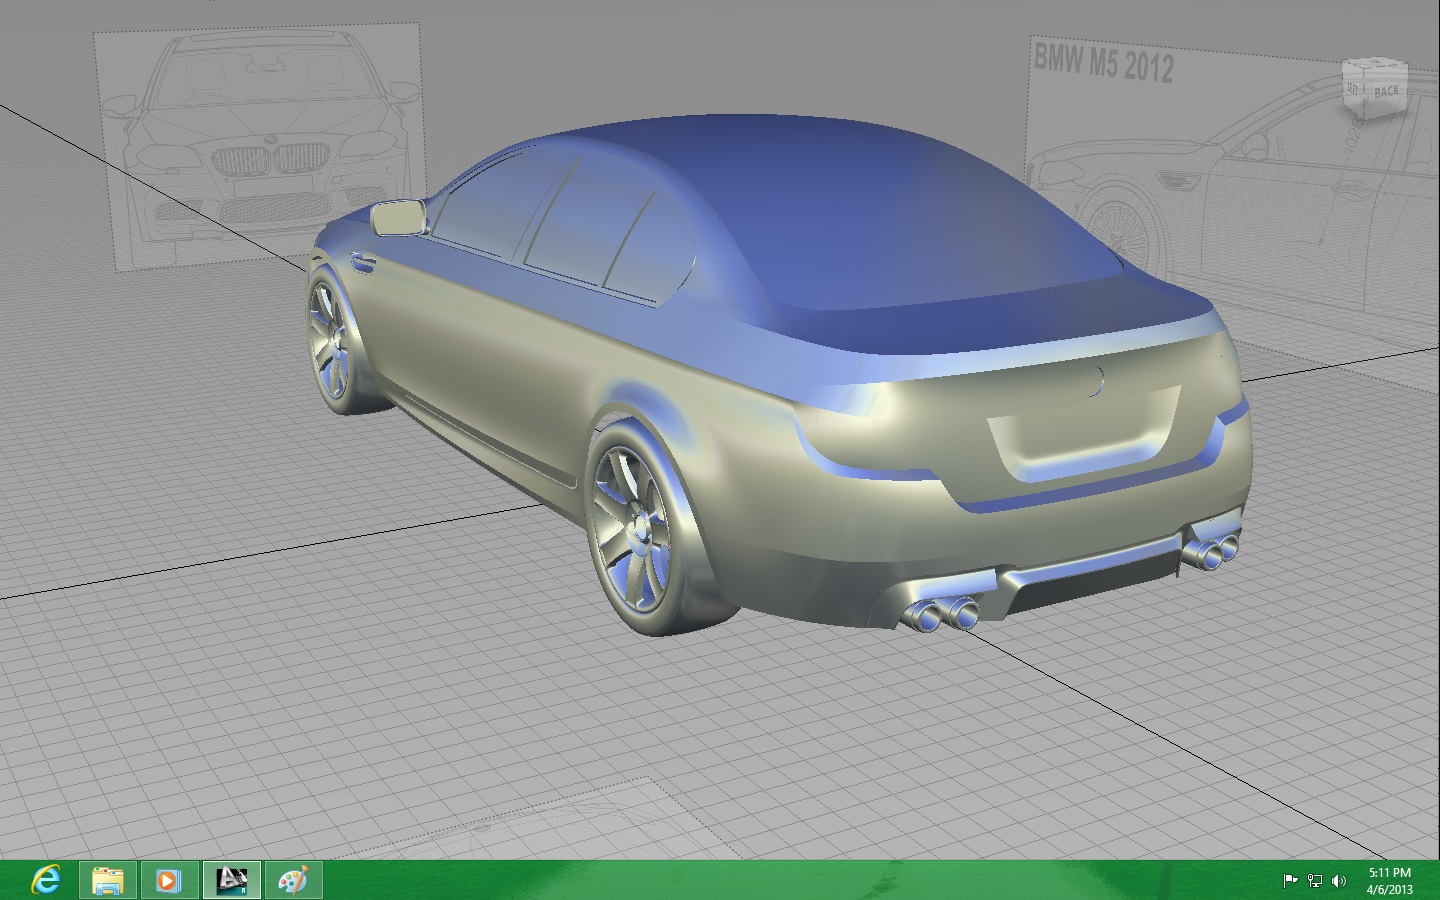Click the network icon in the system tray
The height and width of the screenshot is (900, 1440).
(x=1313, y=880)
